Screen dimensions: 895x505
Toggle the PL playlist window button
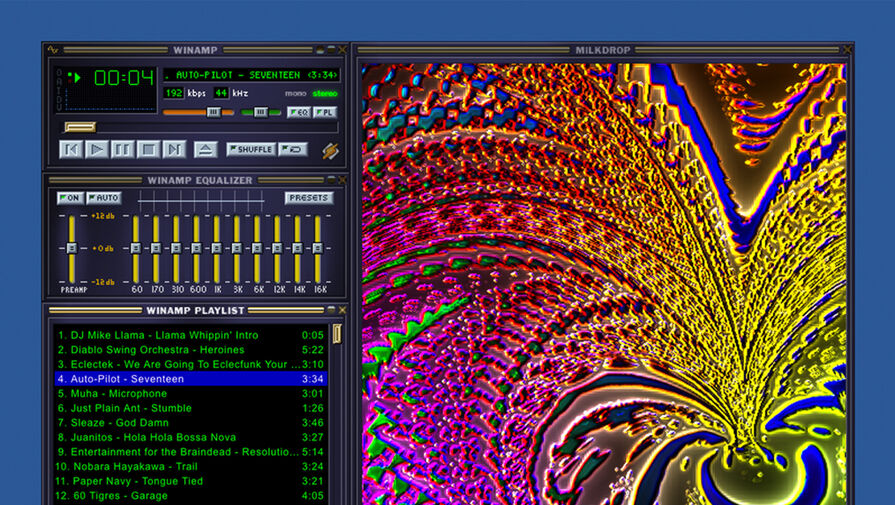(x=325, y=112)
